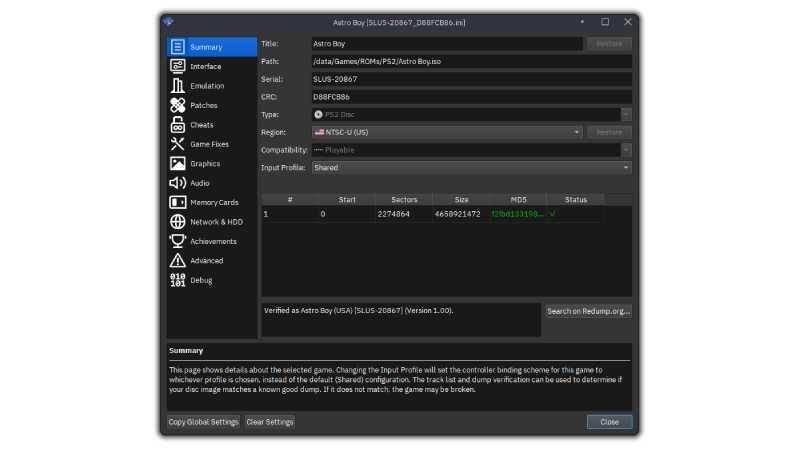This screenshot has height=450, width=800.
Task: Click Copy Global Settings button
Action: tap(204, 422)
